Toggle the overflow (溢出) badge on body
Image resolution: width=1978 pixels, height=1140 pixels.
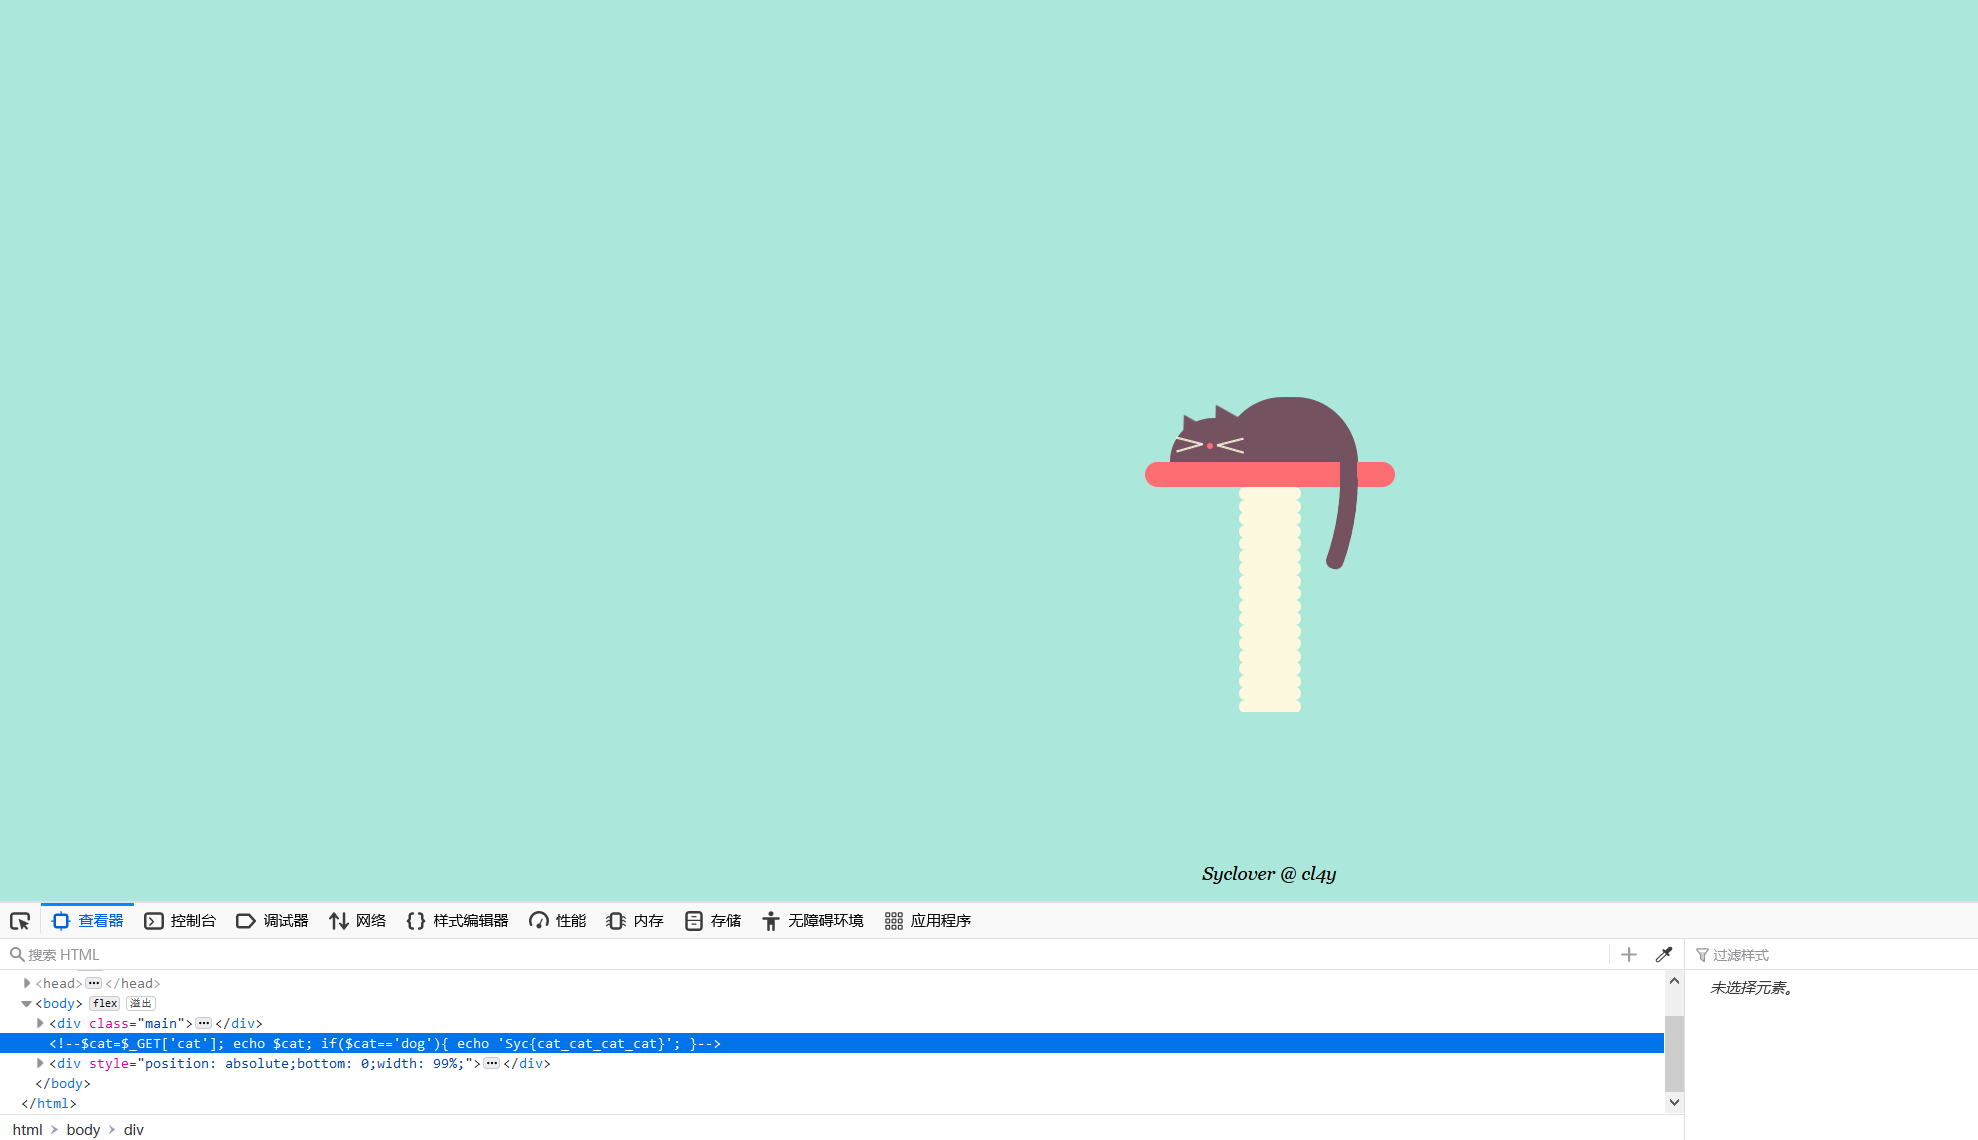tap(141, 1004)
